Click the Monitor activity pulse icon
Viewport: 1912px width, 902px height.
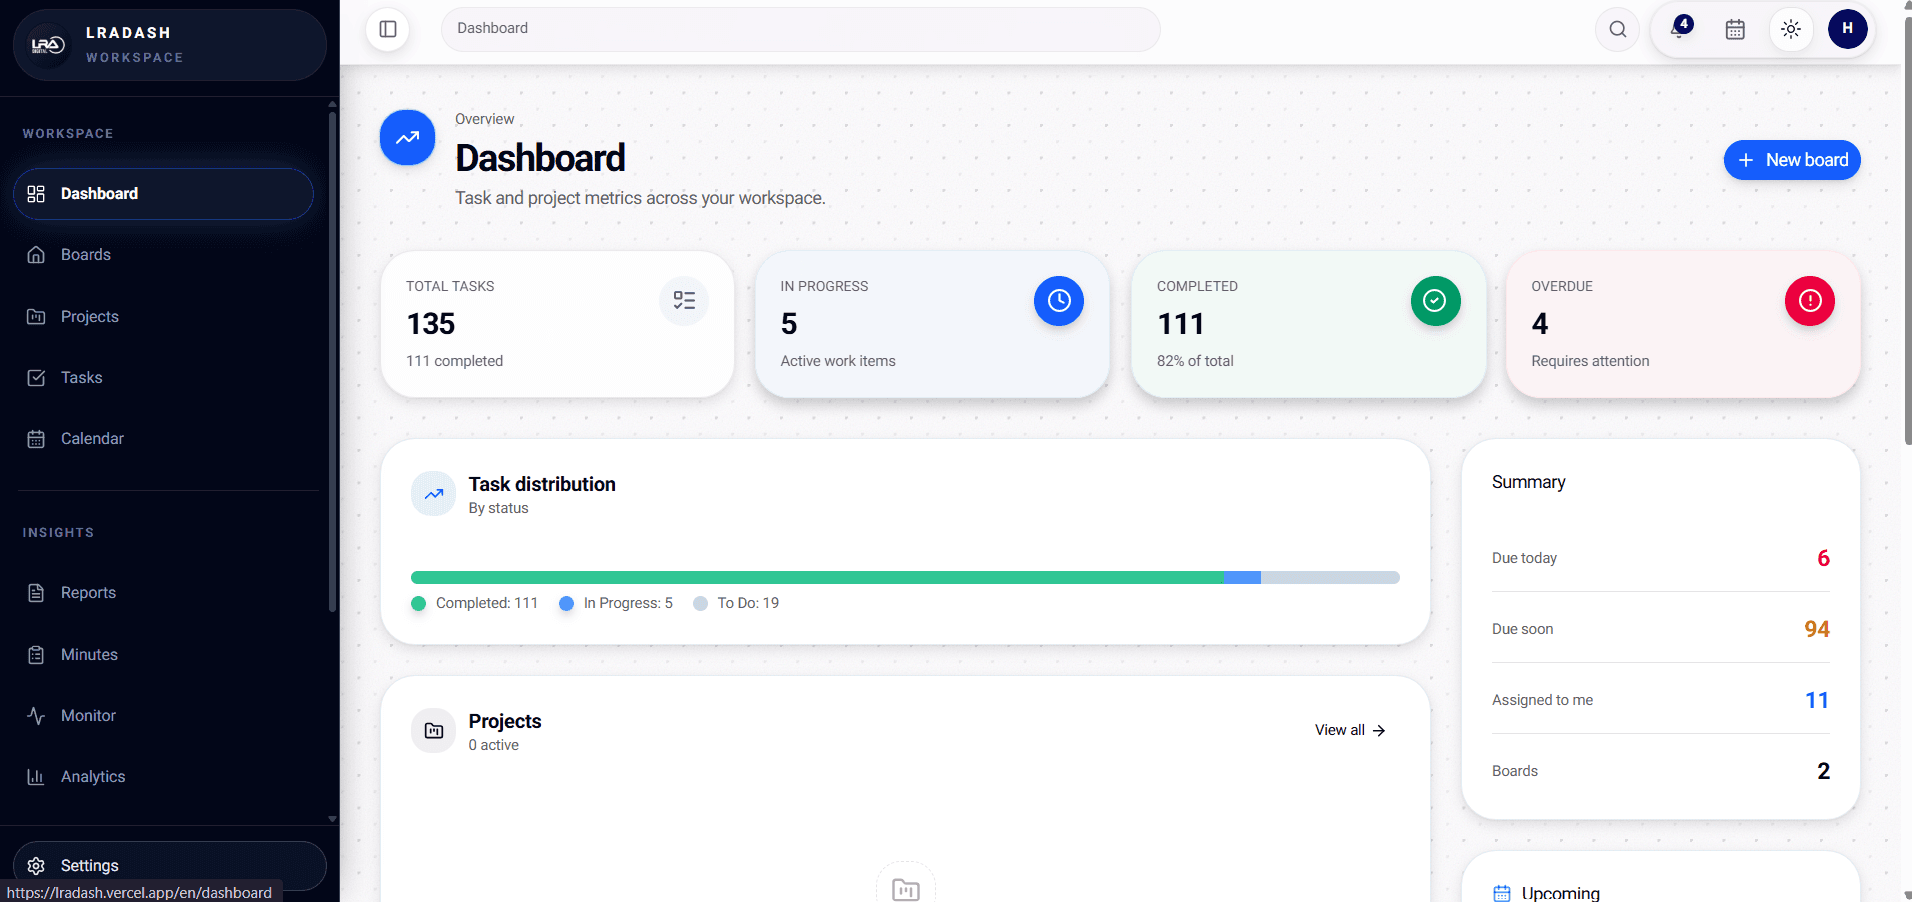[x=36, y=716]
